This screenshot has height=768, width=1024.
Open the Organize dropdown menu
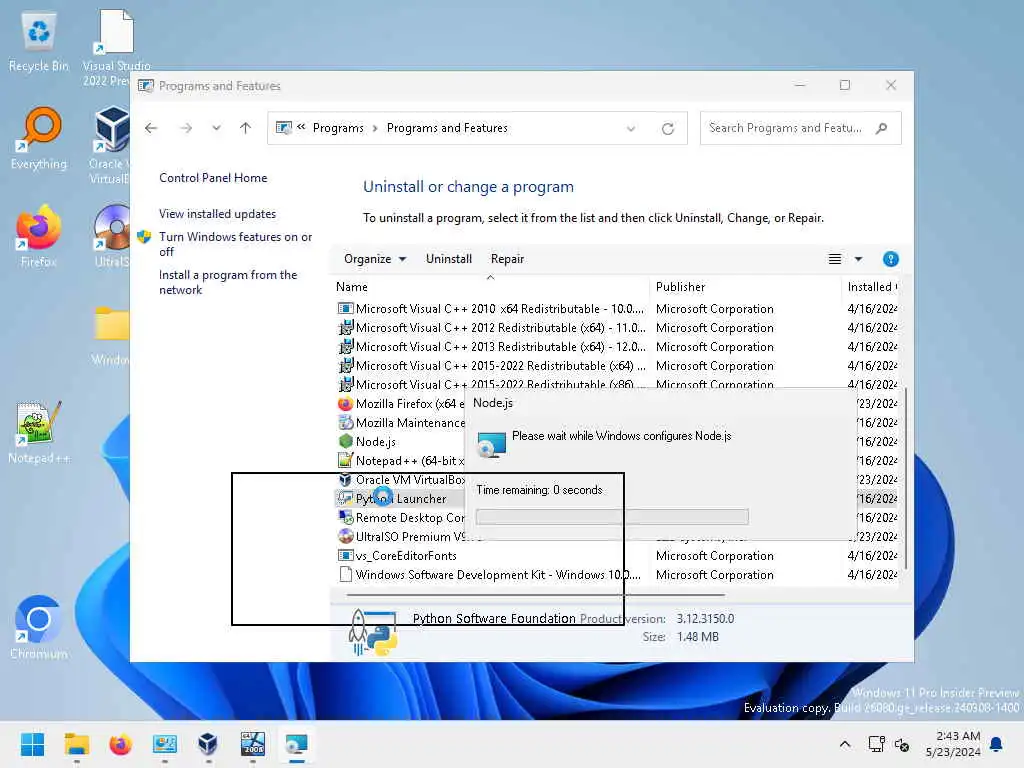(375, 259)
